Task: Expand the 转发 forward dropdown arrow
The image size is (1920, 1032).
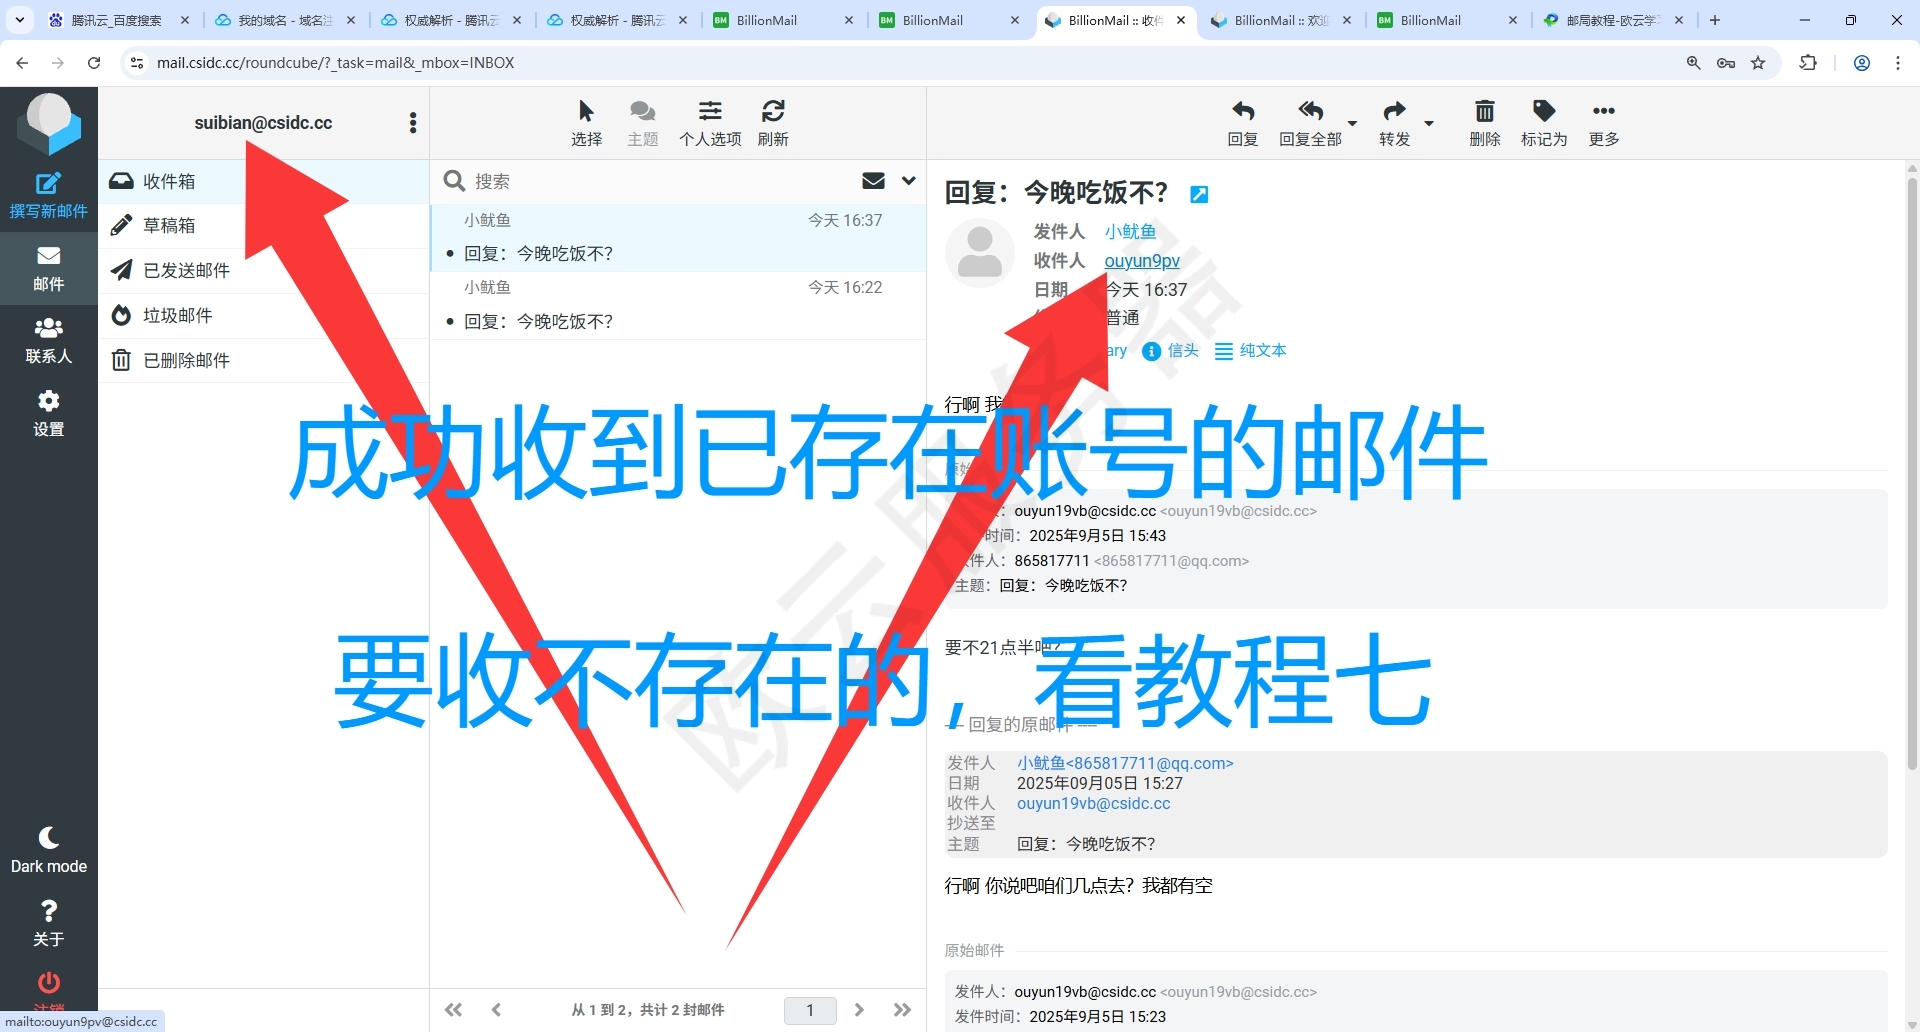Action: click(1429, 123)
